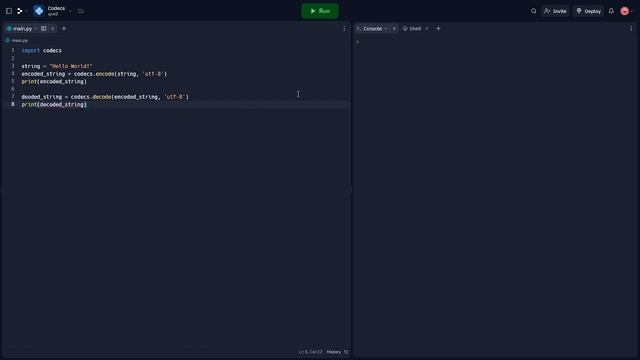Close the Console tab
Viewport: 640px width, 360px height.
[x=394, y=29]
